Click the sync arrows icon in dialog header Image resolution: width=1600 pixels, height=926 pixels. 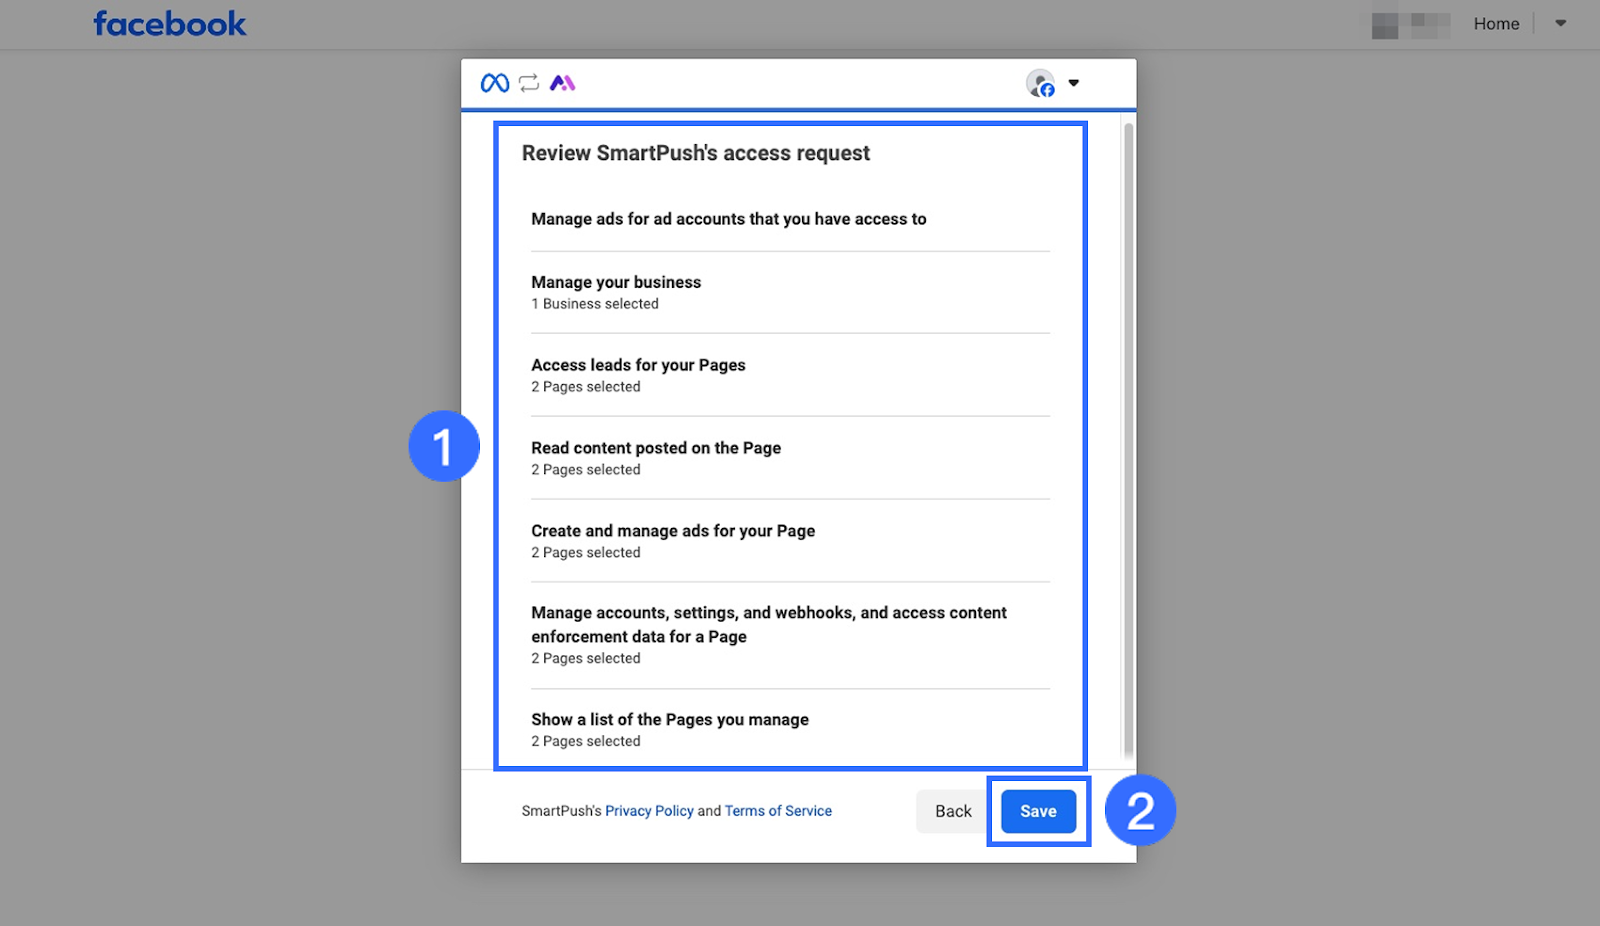coord(529,83)
